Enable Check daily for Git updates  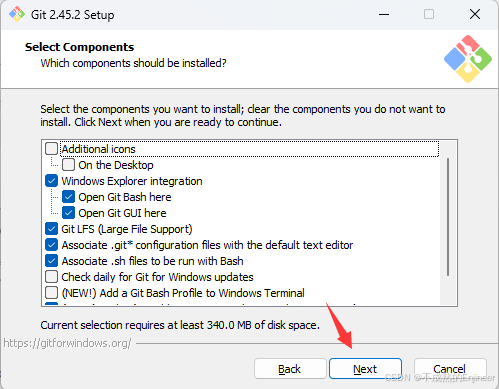[51, 277]
